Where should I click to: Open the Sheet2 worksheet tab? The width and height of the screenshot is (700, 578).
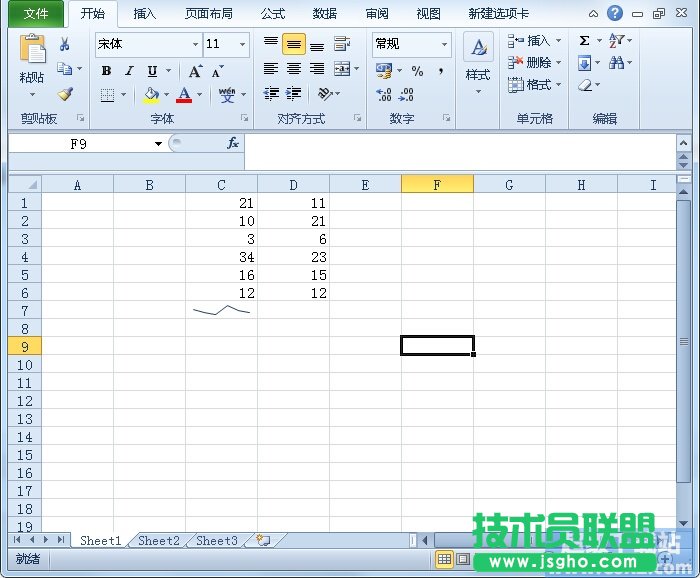pos(158,541)
